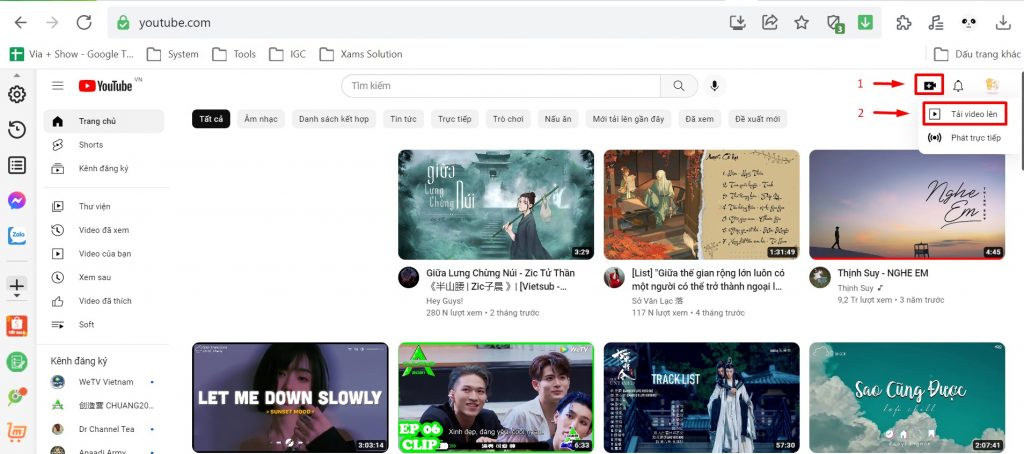This screenshot has width=1024, height=454.
Task: Open Video của bạn in the sidebar
Action: 104,253
